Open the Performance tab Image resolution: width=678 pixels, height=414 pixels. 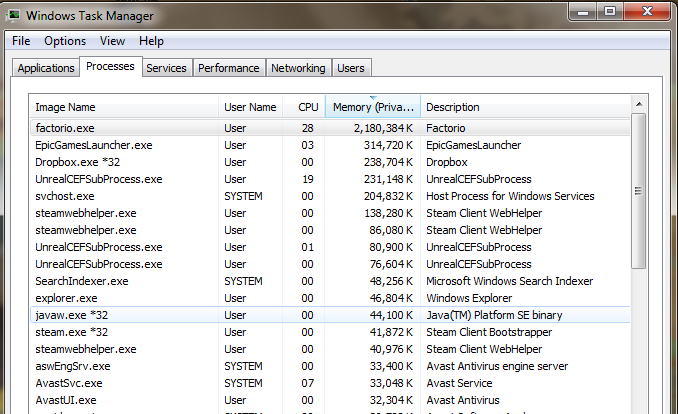(x=229, y=68)
